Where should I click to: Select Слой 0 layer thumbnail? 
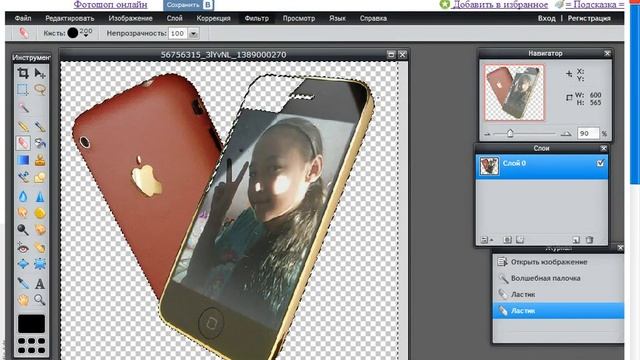[489, 167]
